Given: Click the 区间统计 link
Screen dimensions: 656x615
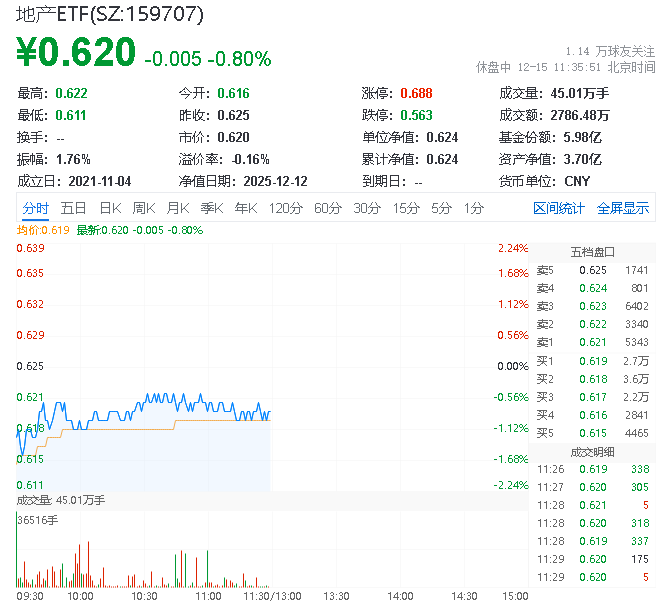Looking at the screenshot, I should coord(559,208).
